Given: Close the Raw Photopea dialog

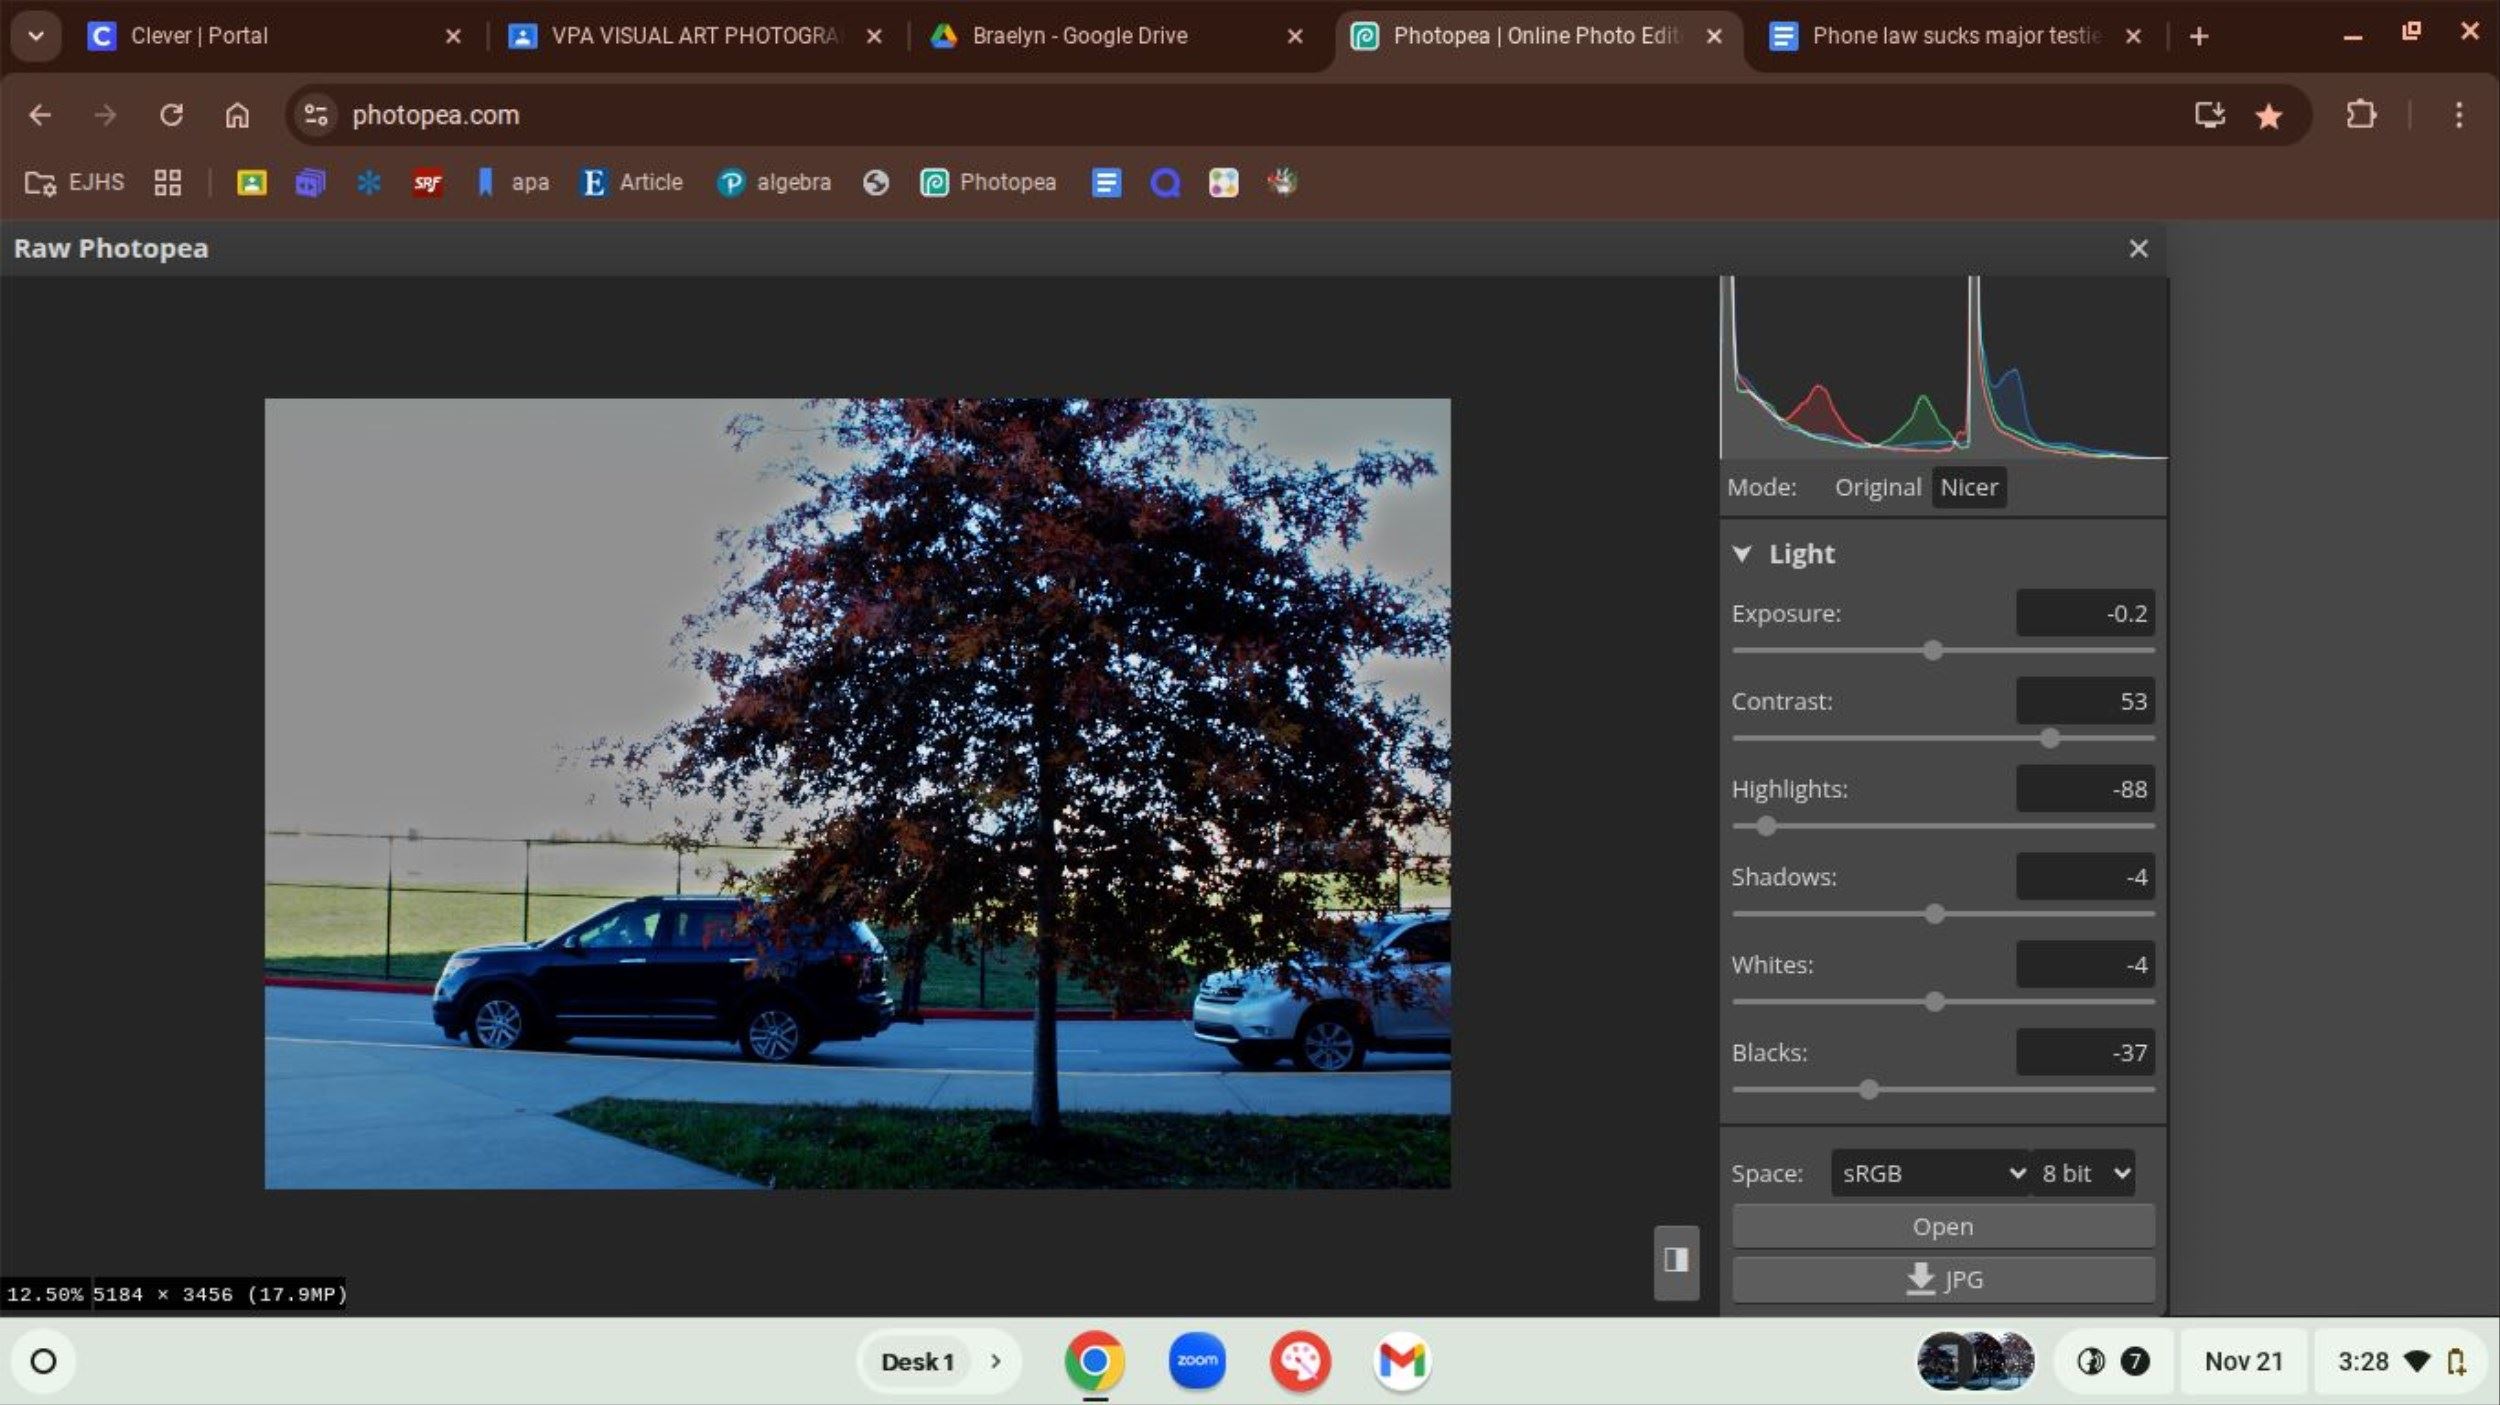Looking at the screenshot, I should tap(2138, 248).
